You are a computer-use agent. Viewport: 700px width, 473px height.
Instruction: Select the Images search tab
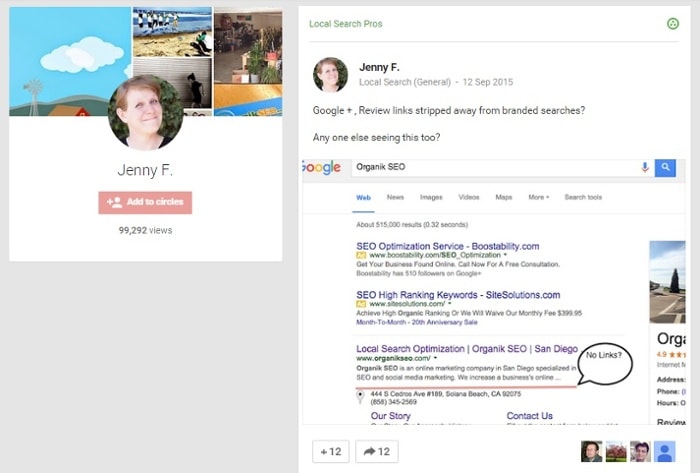pyautogui.click(x=431, y=197)
